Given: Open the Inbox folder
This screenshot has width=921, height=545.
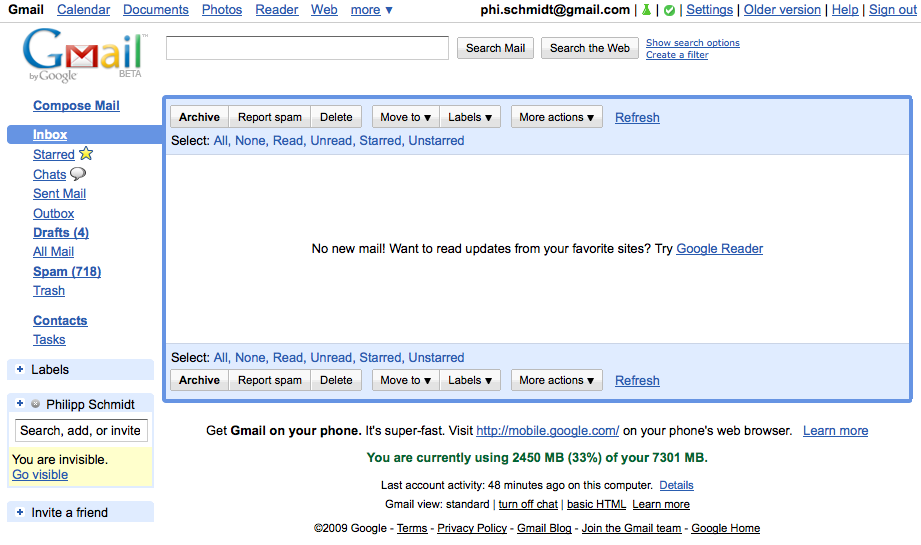Looking at the screenshot, I should point(50,134).
